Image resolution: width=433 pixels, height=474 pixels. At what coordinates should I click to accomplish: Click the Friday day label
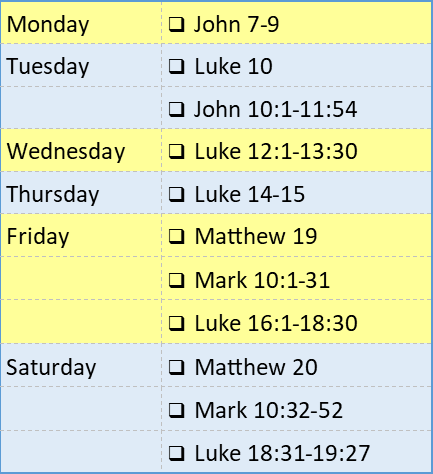38,237
